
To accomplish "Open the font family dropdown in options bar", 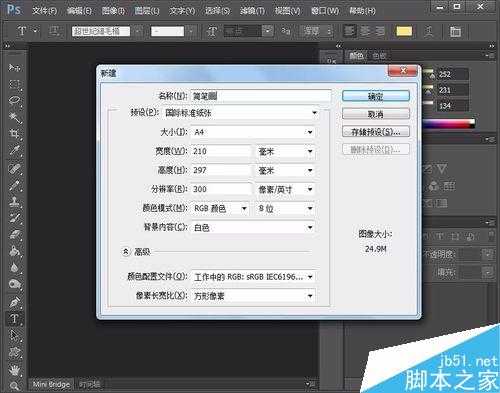I will click(137, 32).
